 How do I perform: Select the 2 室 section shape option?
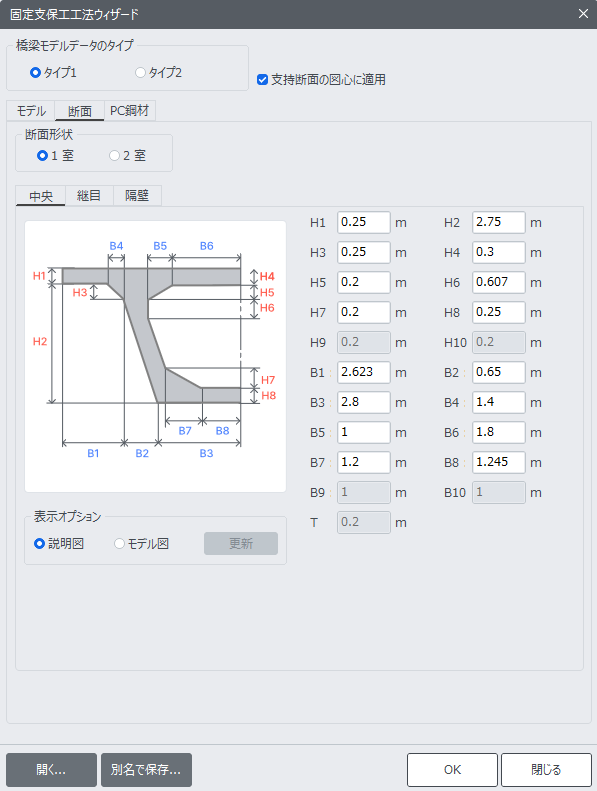[x=127, y=155]
